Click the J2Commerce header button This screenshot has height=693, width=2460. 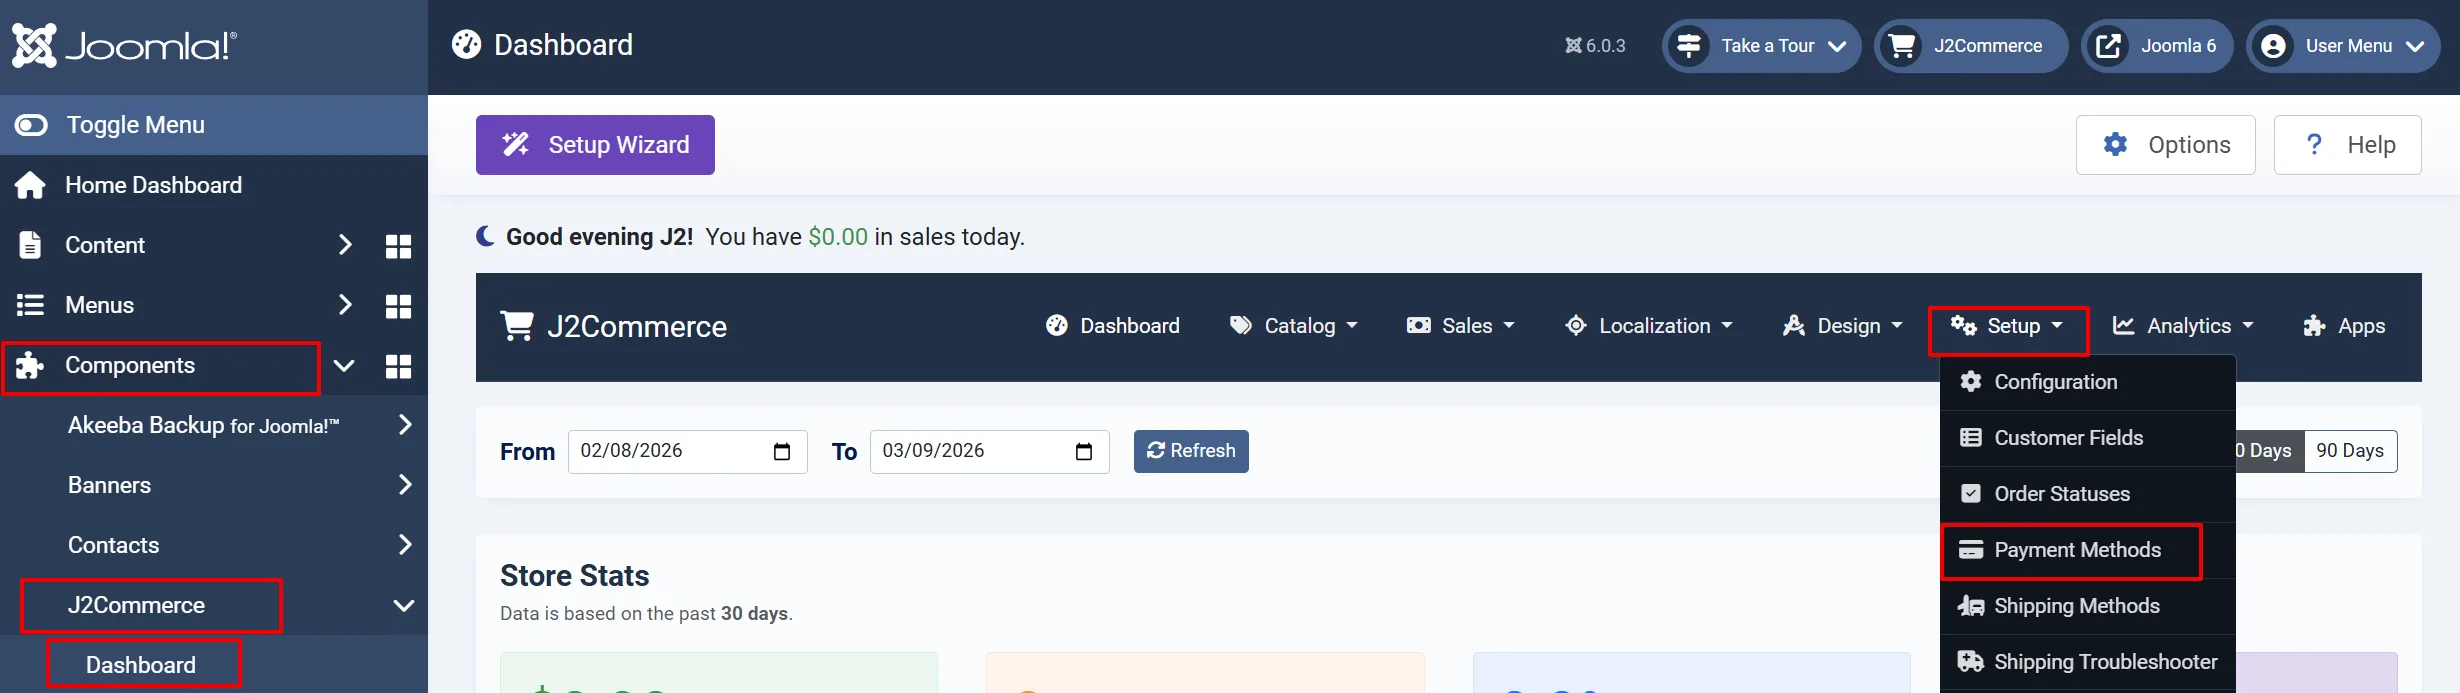pyautogui.click(x=1971, y=46)
